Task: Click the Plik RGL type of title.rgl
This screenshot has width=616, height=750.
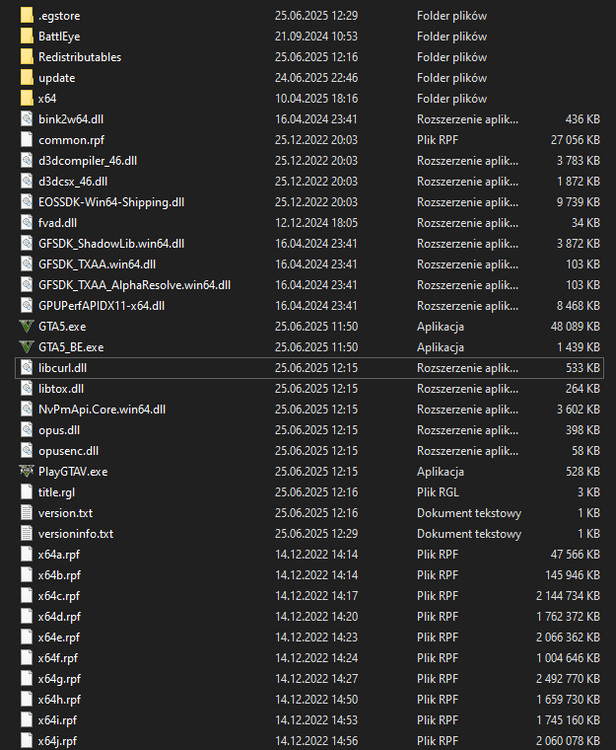Action: (x=438, y=492)
